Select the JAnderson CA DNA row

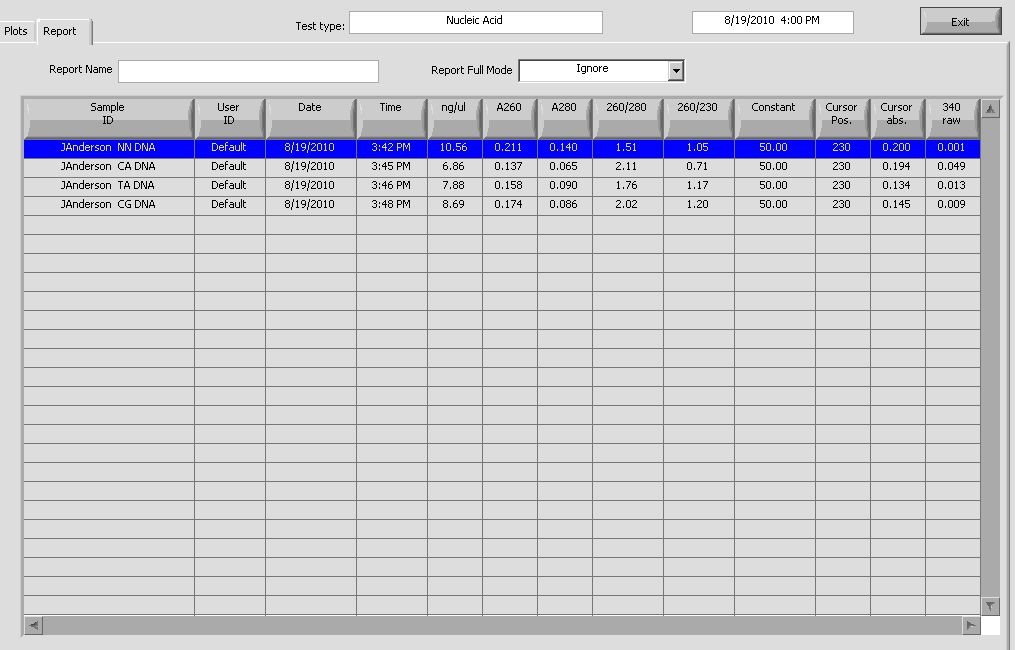(x=108, y=167)
